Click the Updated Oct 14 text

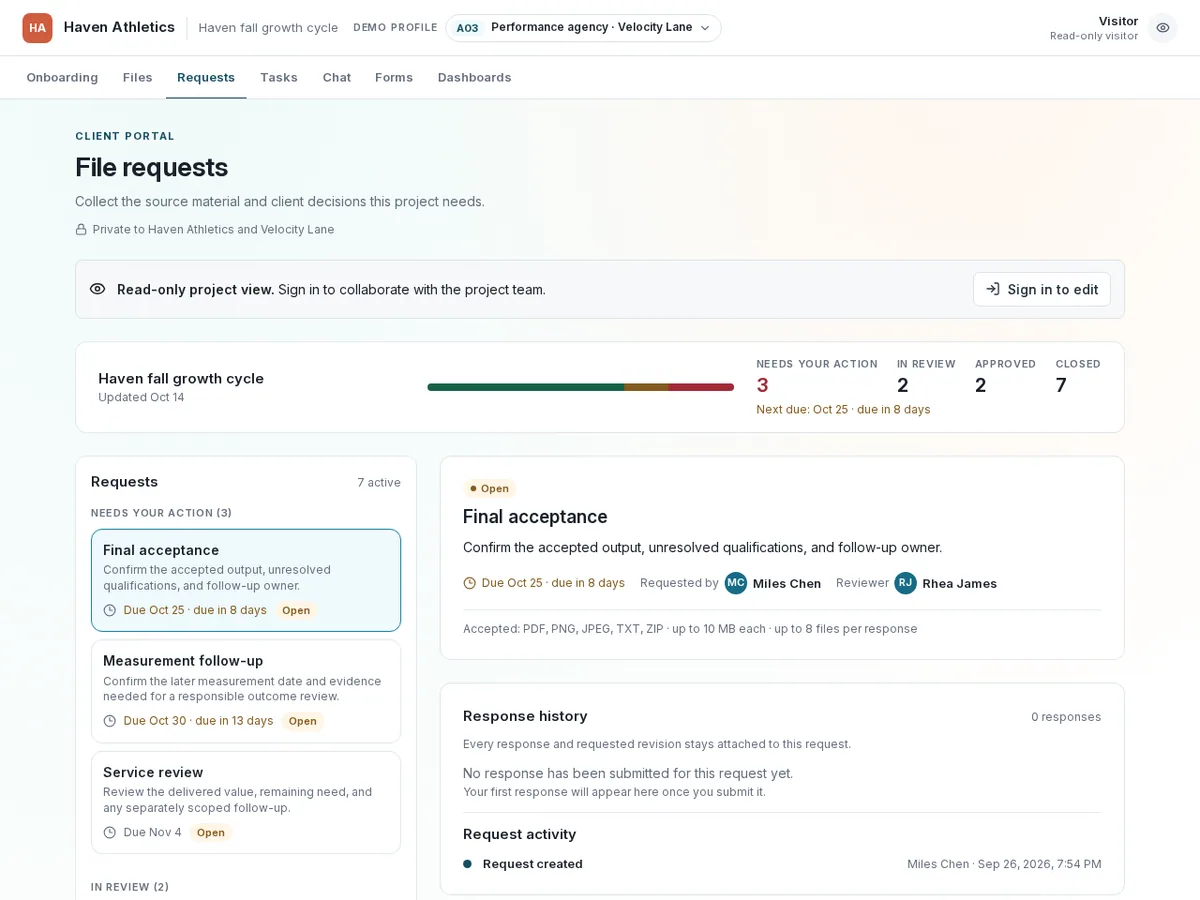[141, 398]
